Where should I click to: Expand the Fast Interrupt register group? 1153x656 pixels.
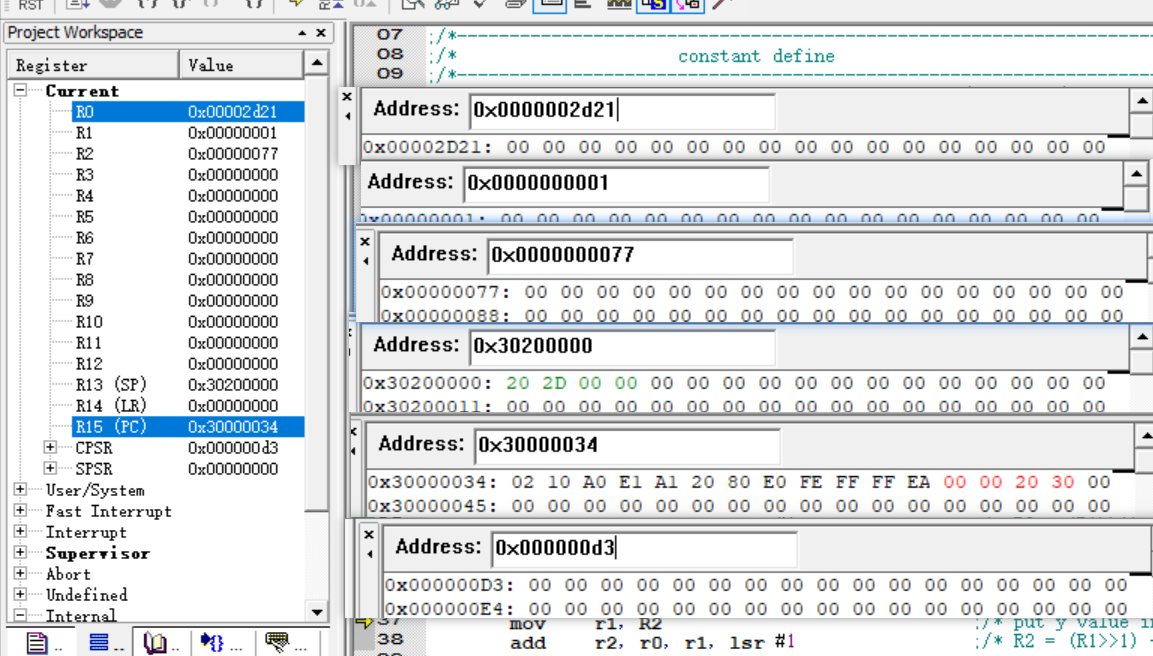pyautogui.click(x=21, y=510)
